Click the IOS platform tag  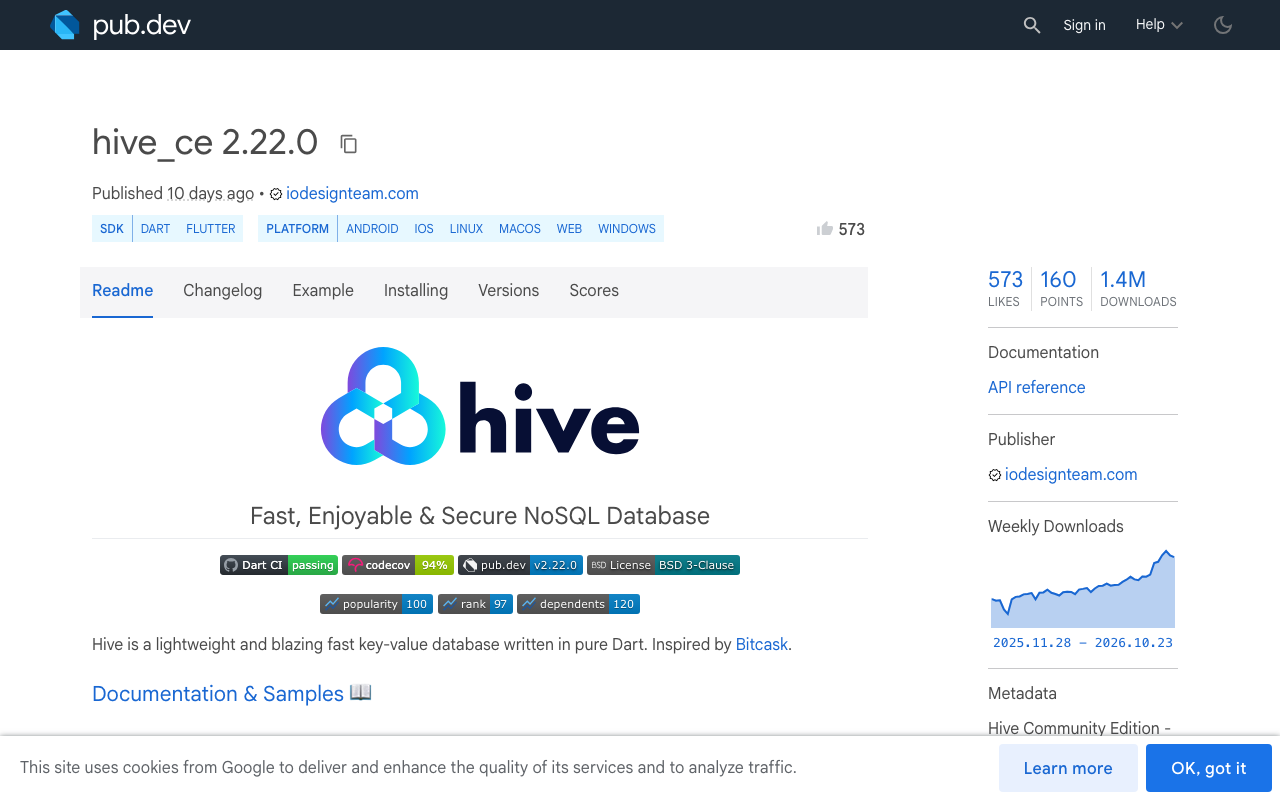(424, 229)
